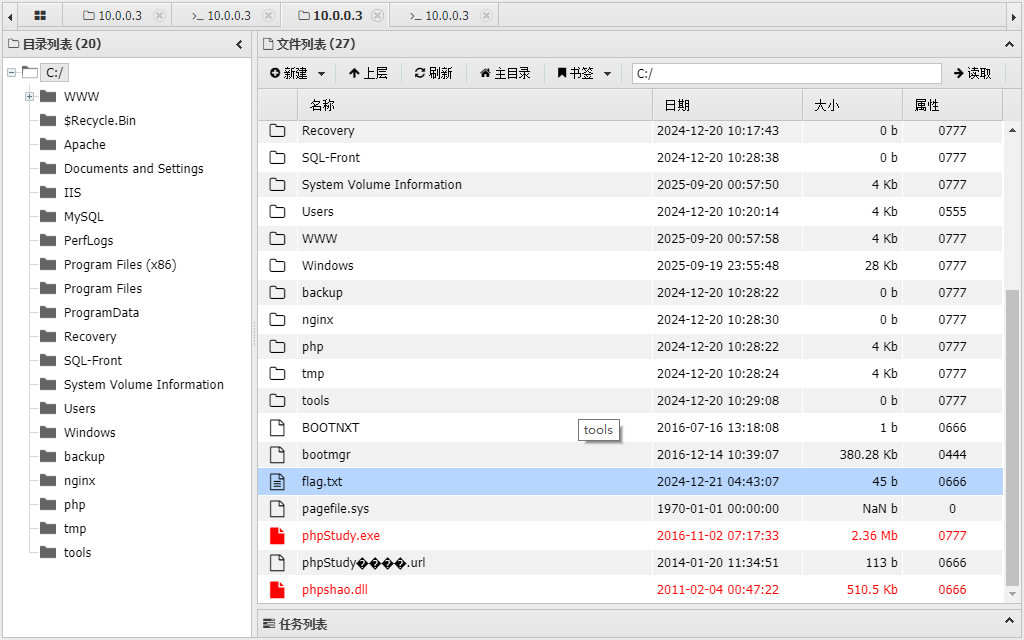This screenshot has width=1024, height=640.
Task: Click the Users folder icon in file list
Action: (278, 212)
